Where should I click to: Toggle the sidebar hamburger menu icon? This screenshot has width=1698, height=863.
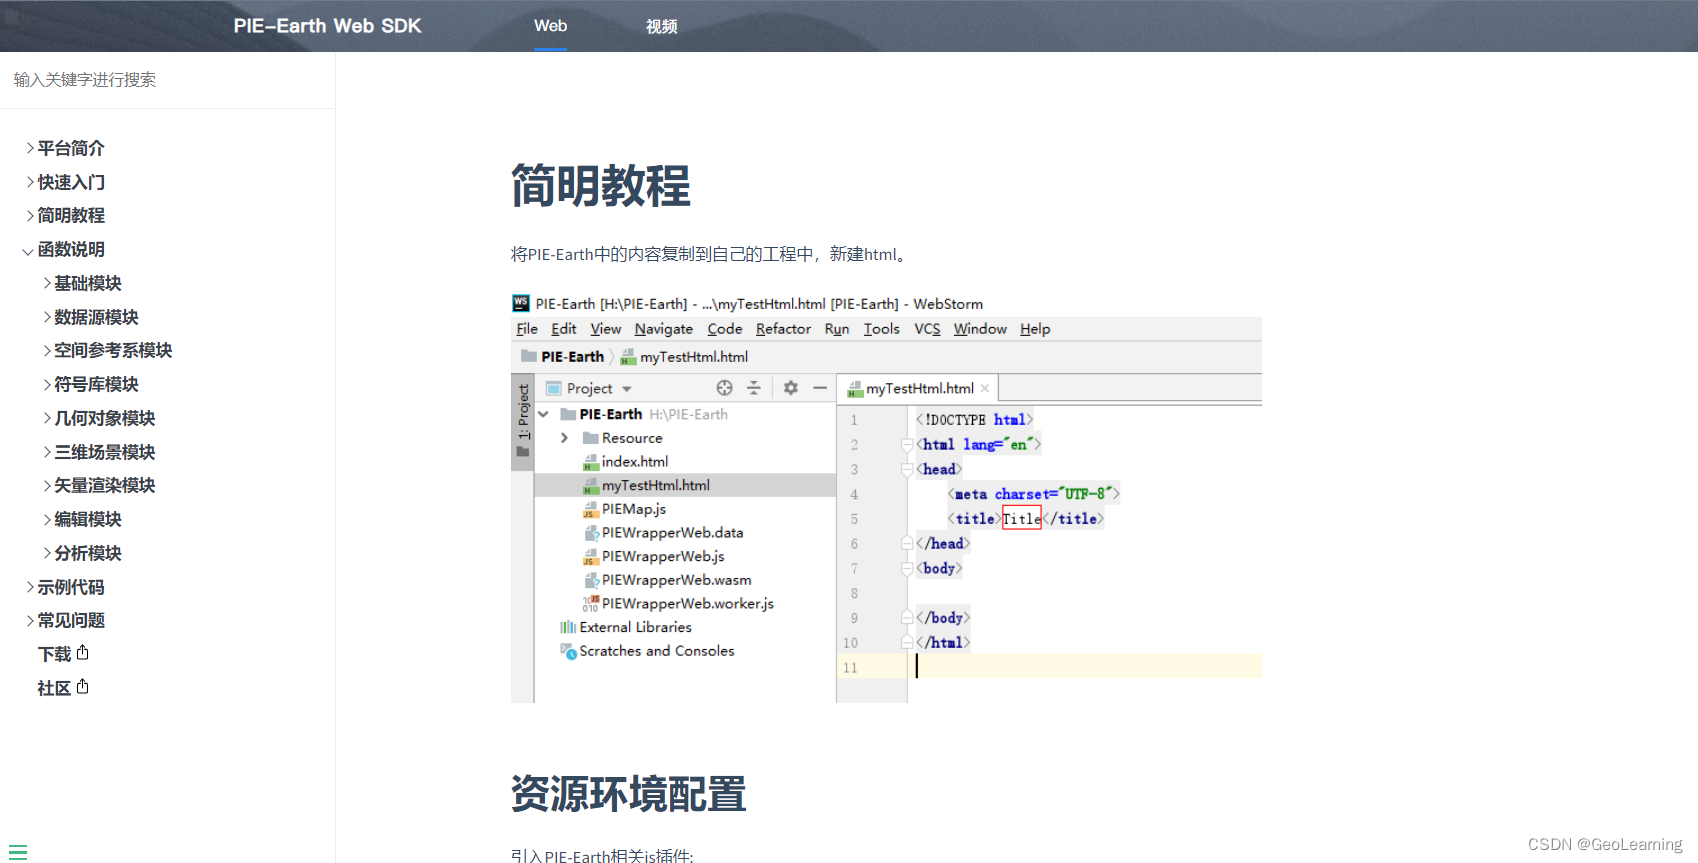18,852
